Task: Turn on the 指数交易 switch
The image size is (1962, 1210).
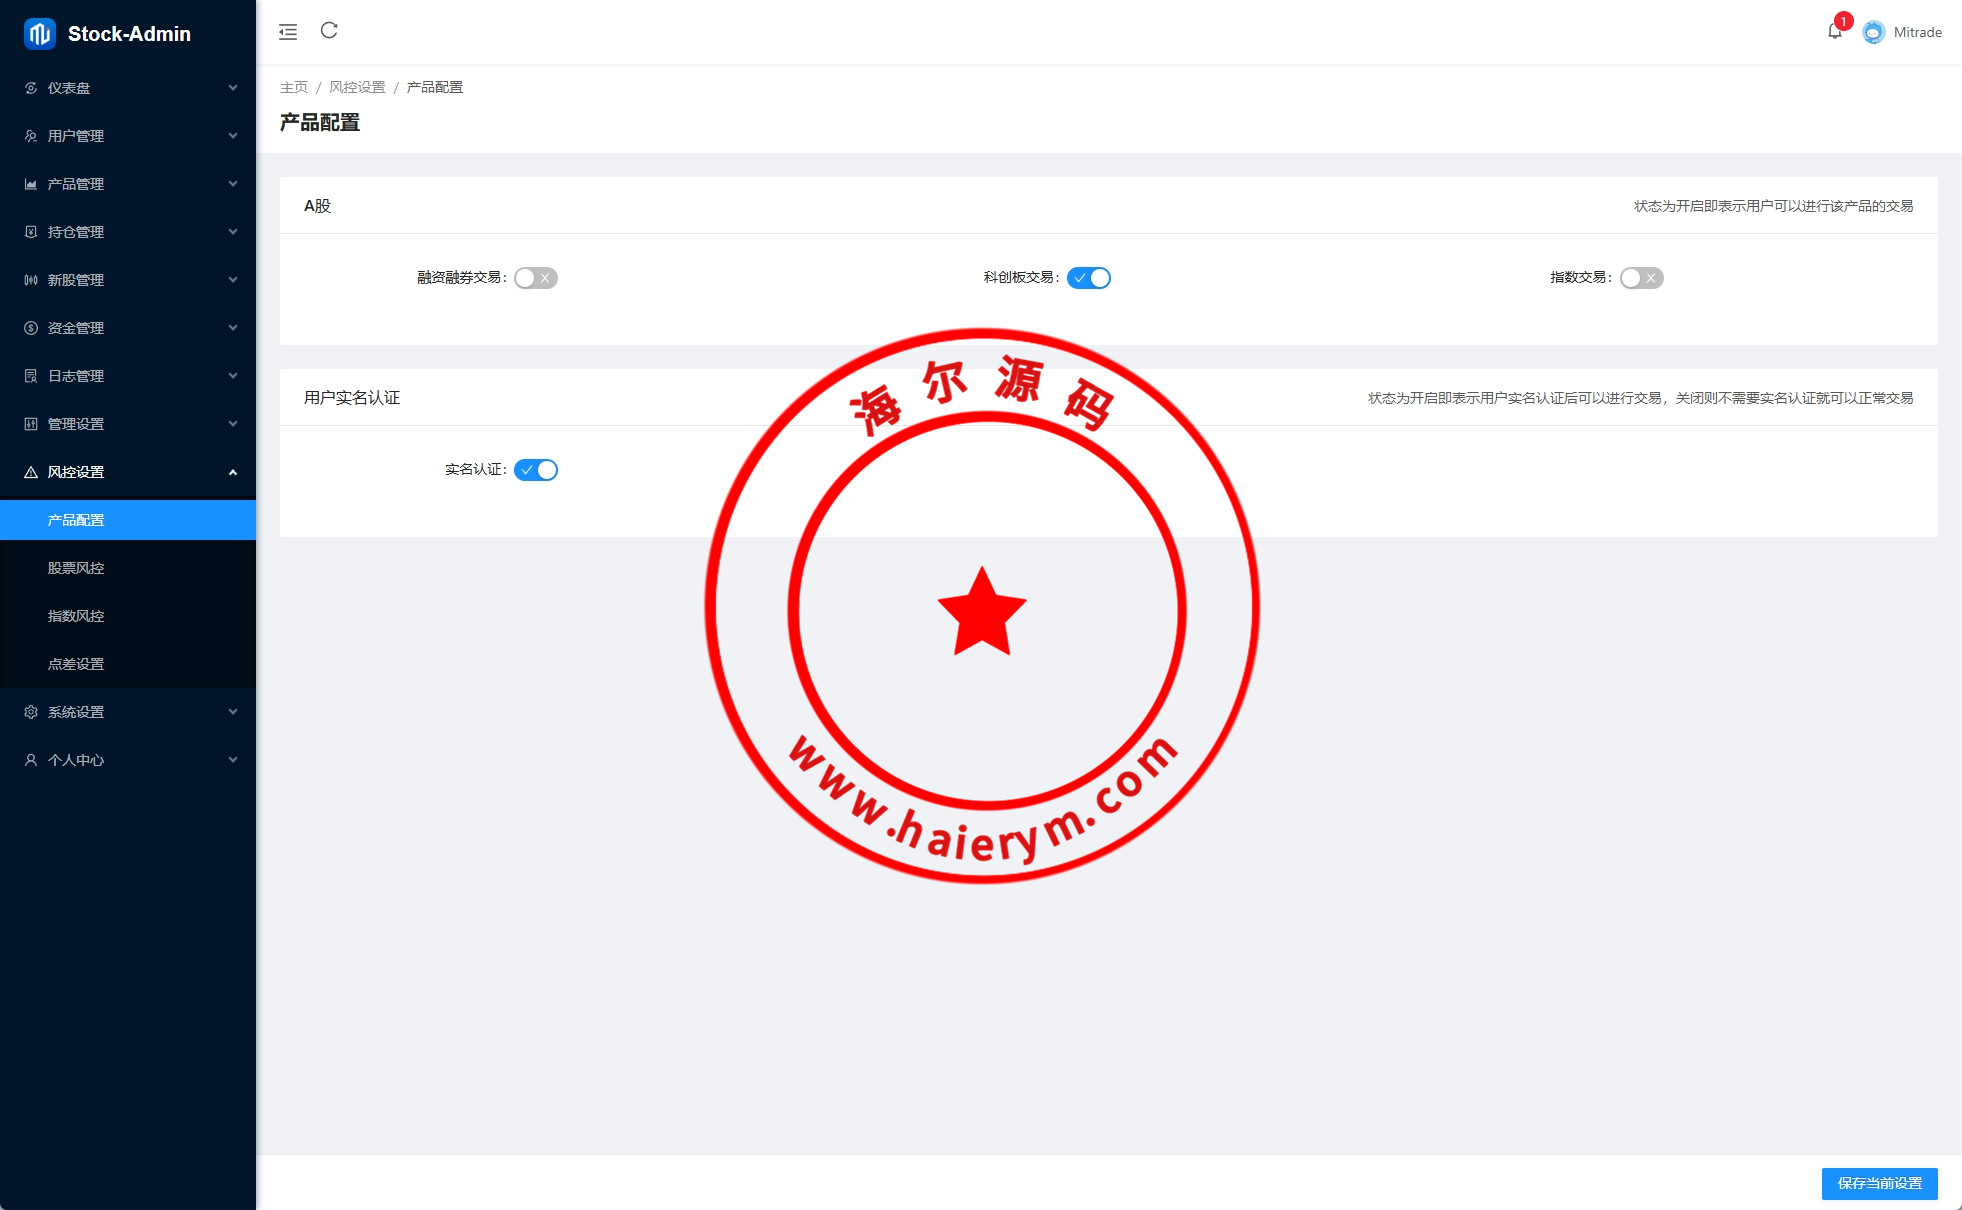Action: tap(1641, 278)
